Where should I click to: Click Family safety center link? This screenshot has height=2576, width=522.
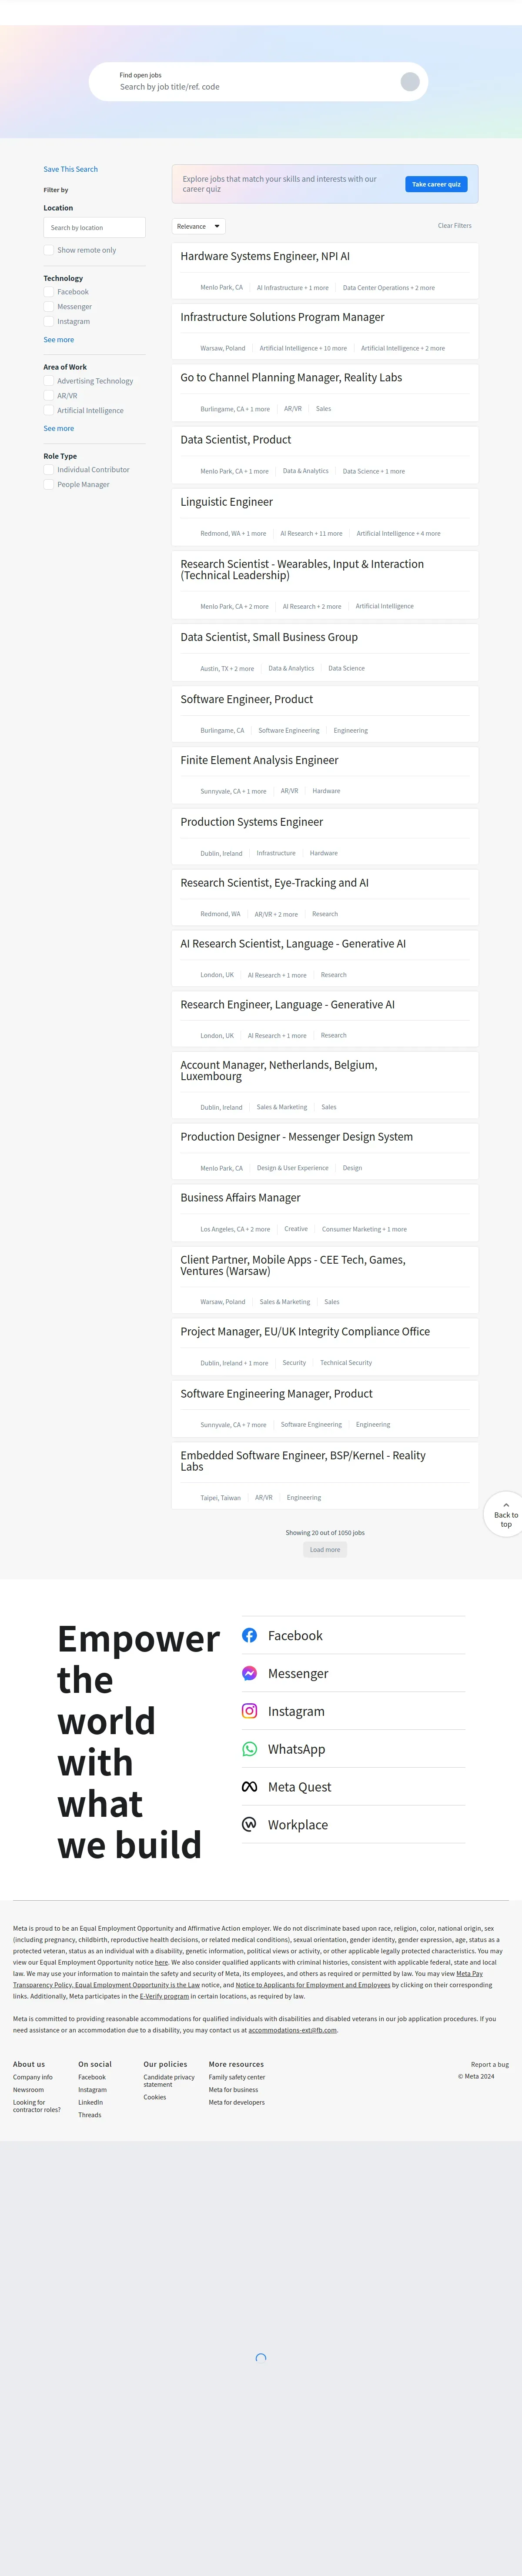pyautogui.click(x=237, y=2077)
